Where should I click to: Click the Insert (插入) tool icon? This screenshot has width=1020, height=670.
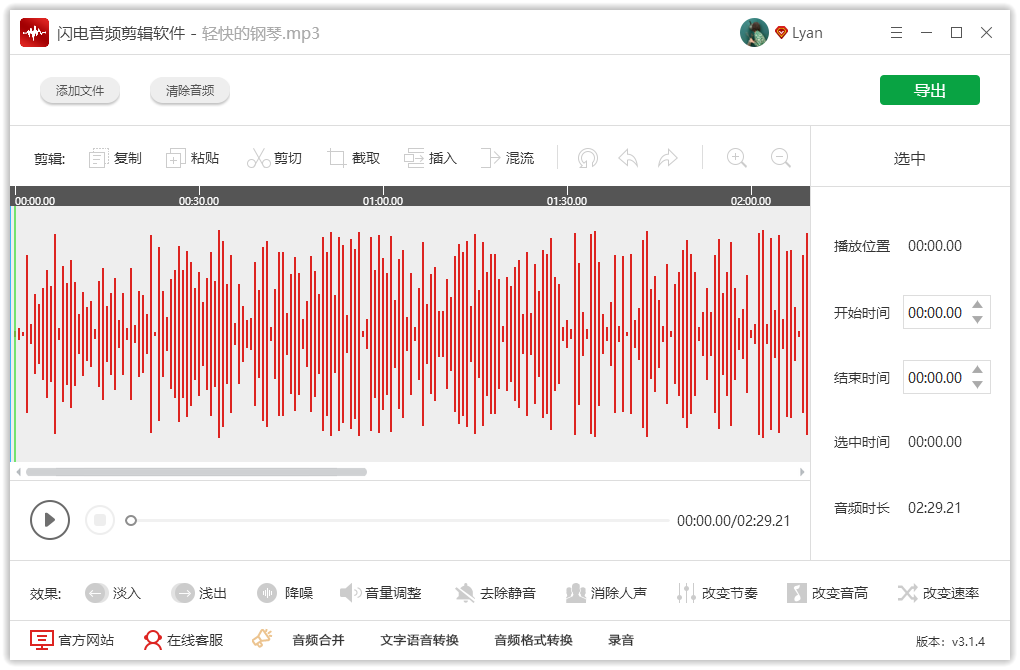pos(414,158)
